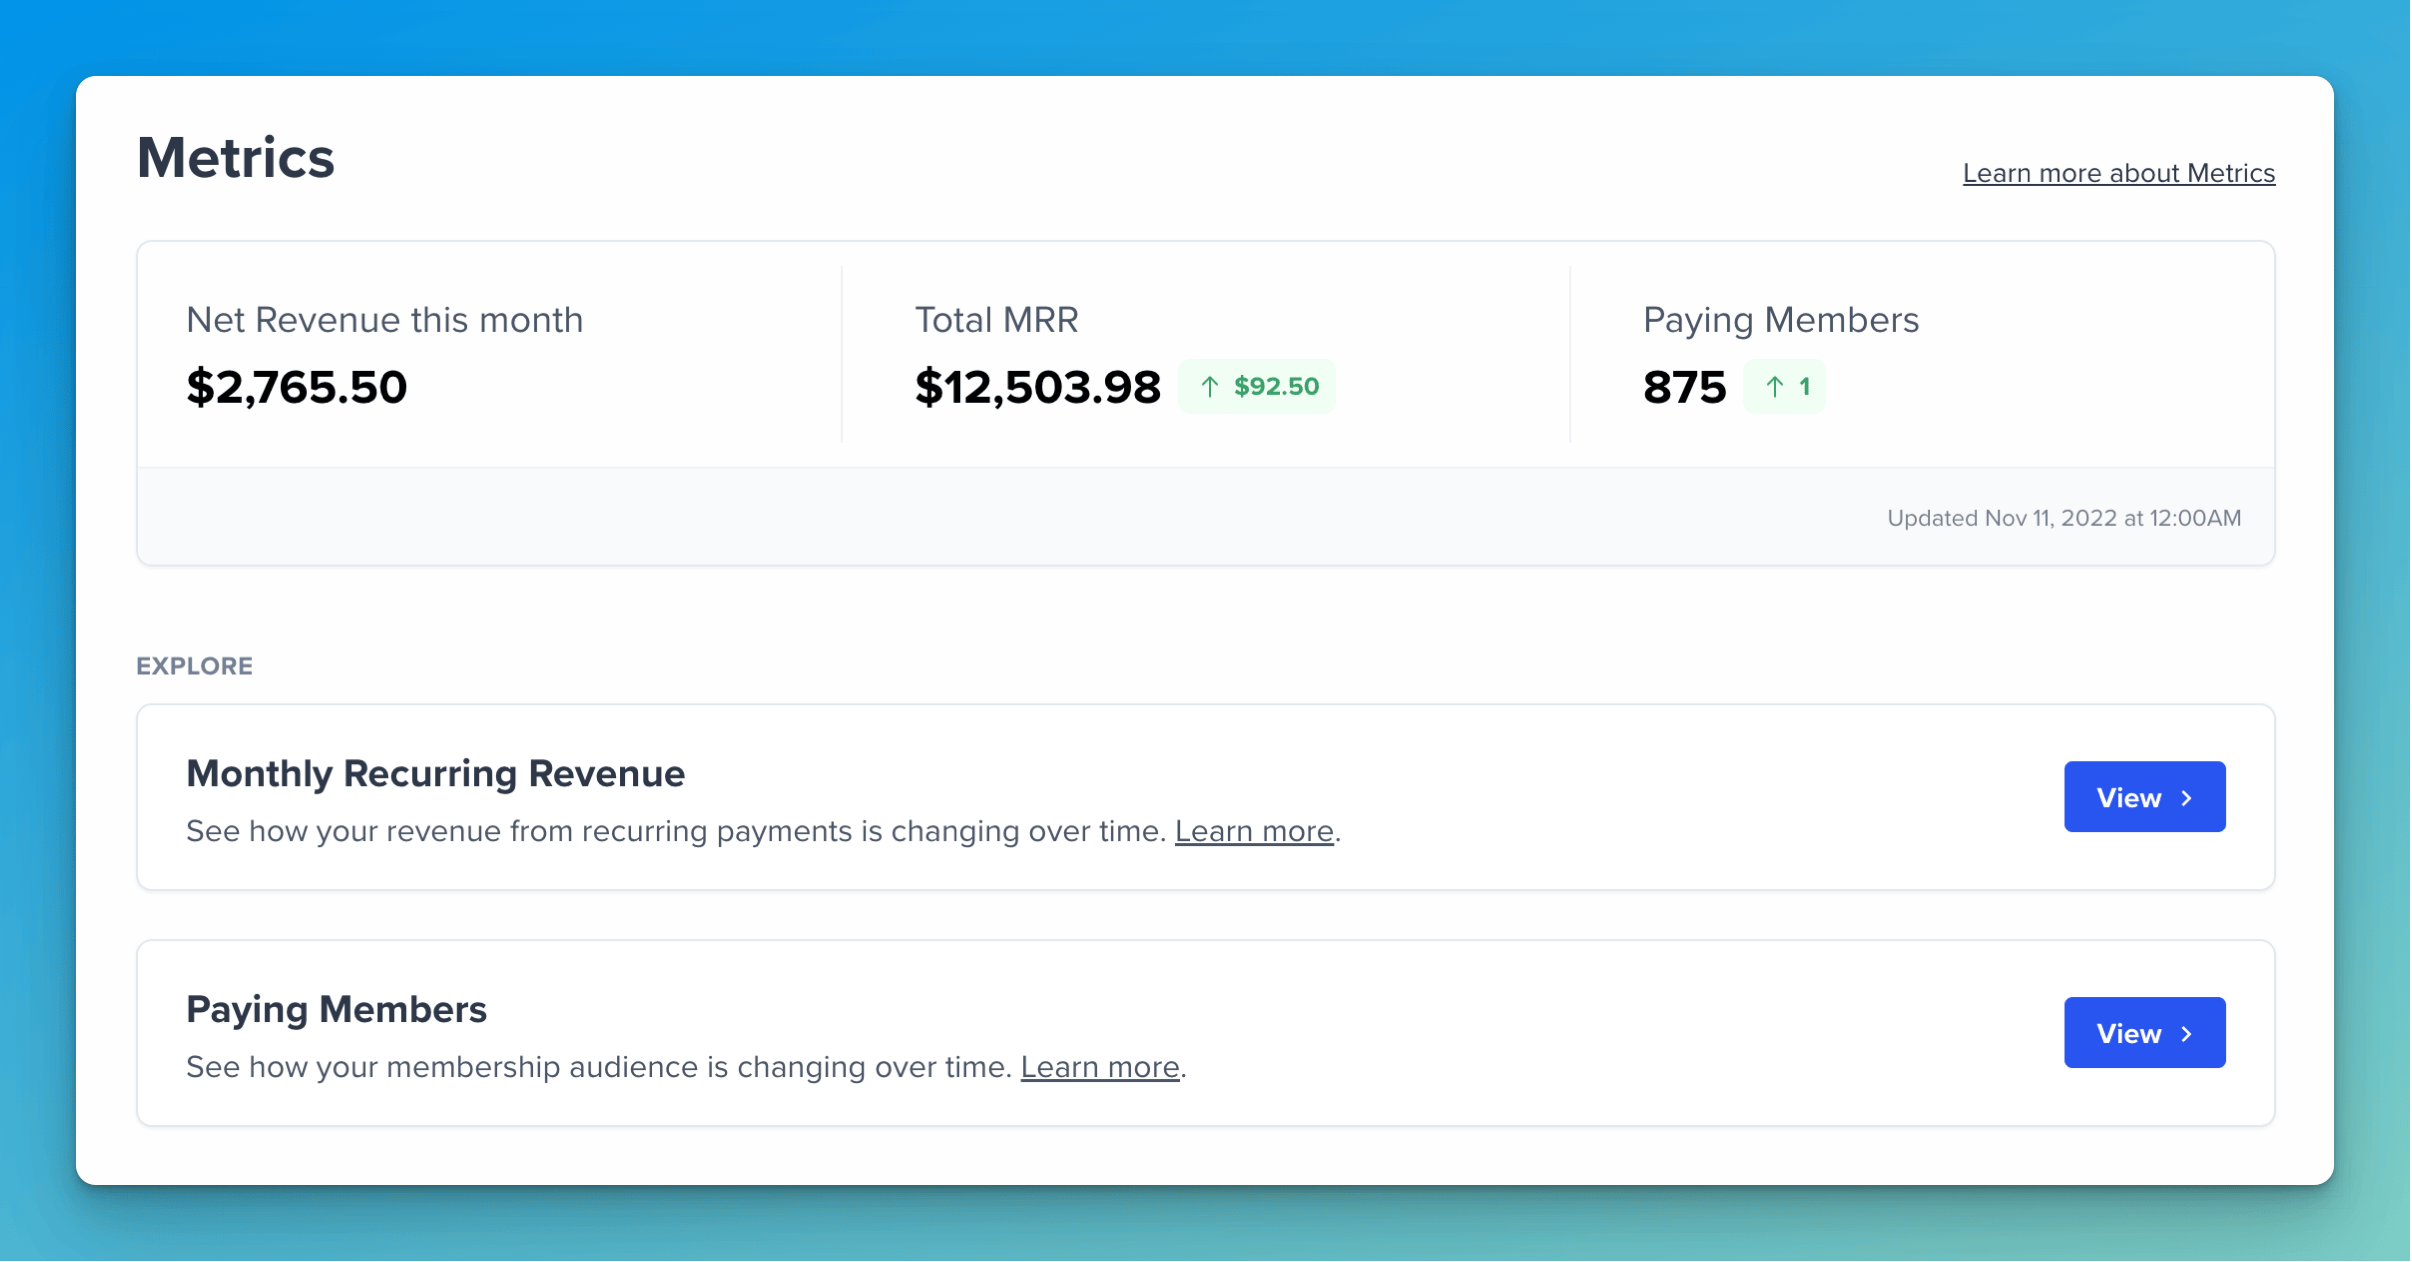2412x1262 pixels.
Task: Click the chevron inside the Paying Members View button
Action: pos(2186,1033)
